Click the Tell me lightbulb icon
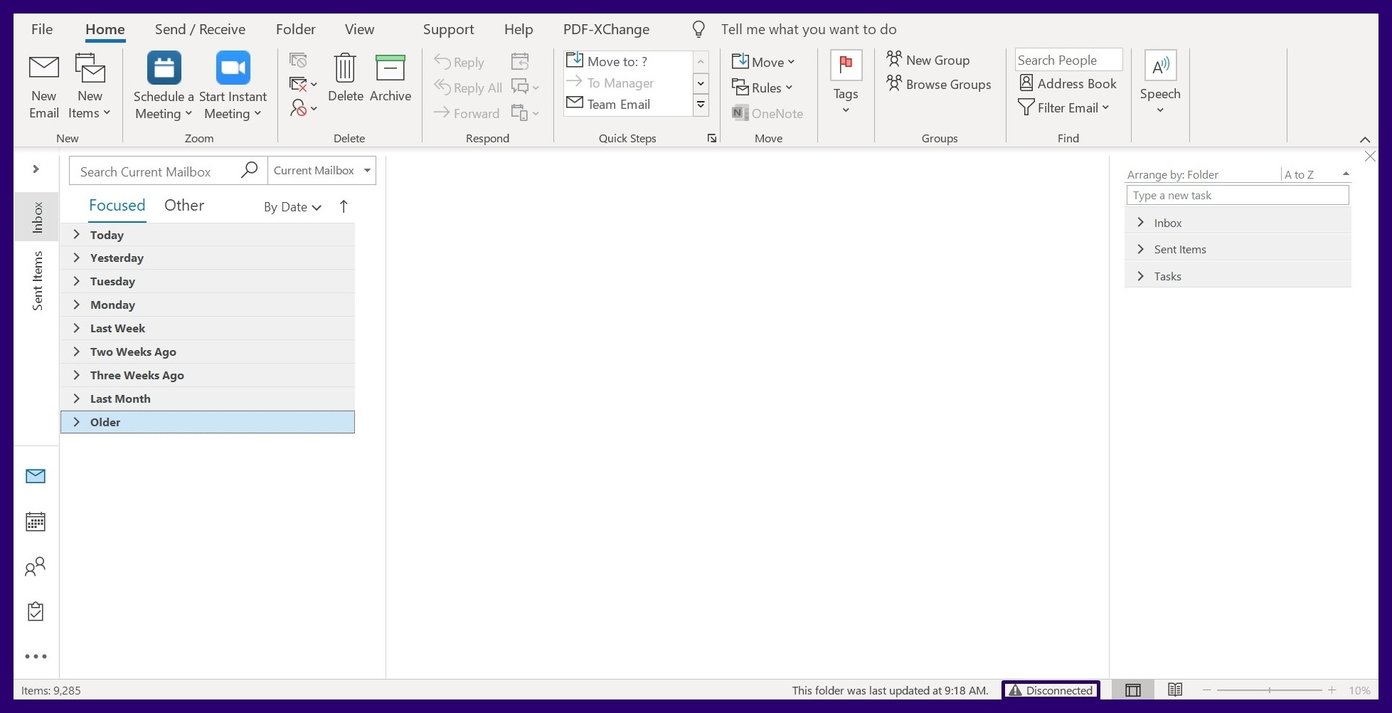Viewport: 1392px width, 713px height. tap(698, 30)
